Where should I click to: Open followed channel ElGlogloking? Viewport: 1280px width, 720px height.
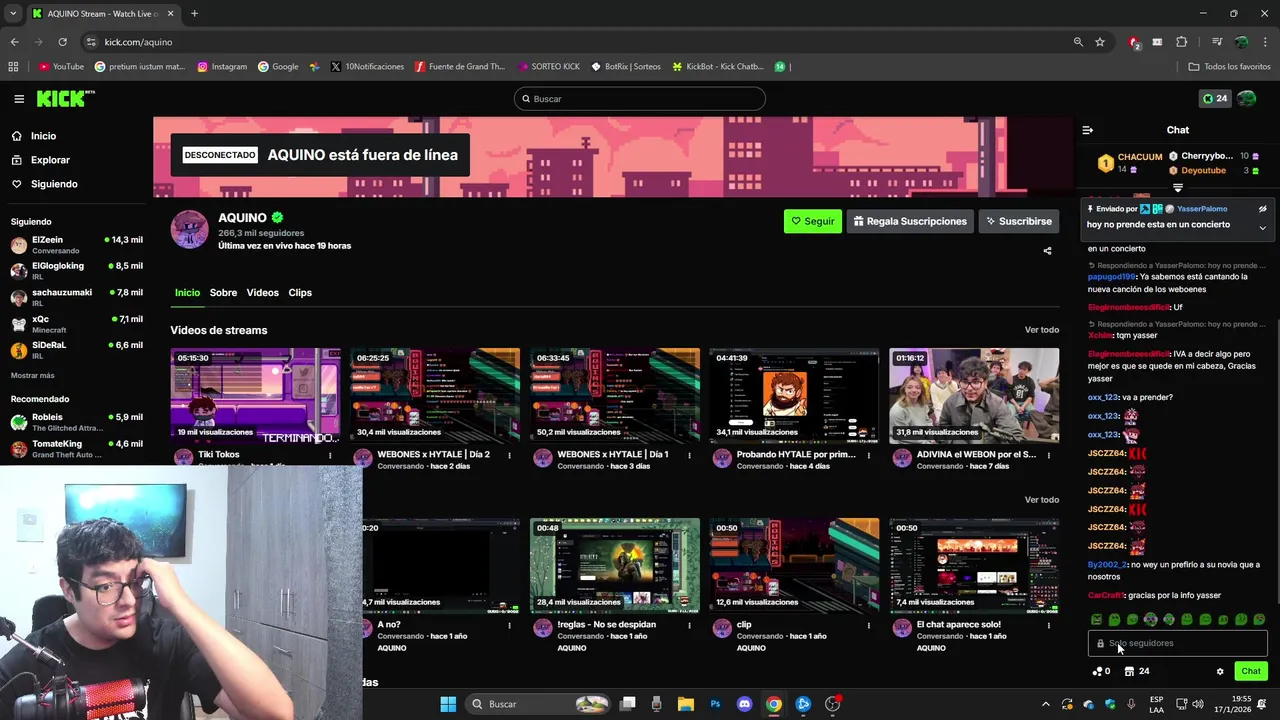(76, 271)
